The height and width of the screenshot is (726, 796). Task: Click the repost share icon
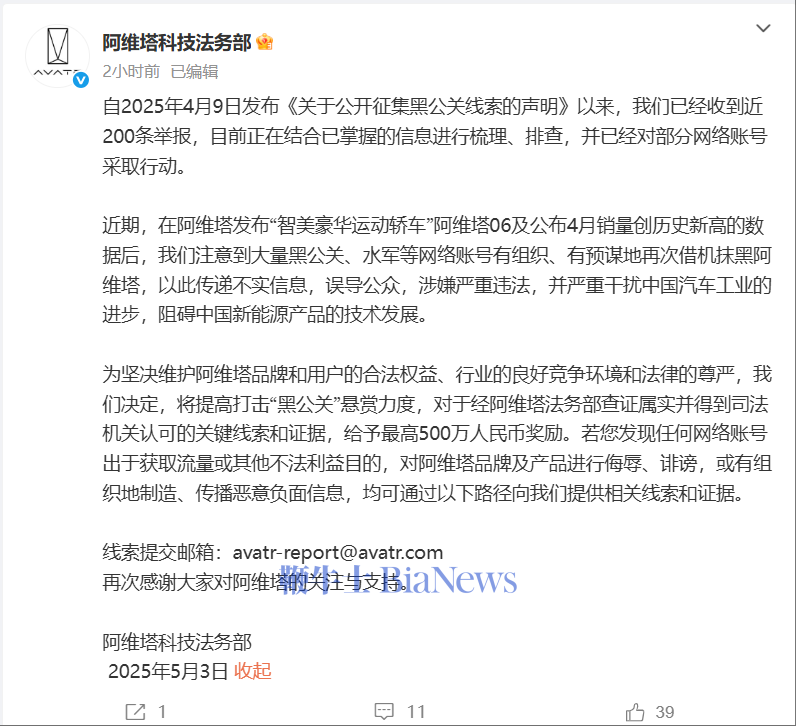[136, 712]
